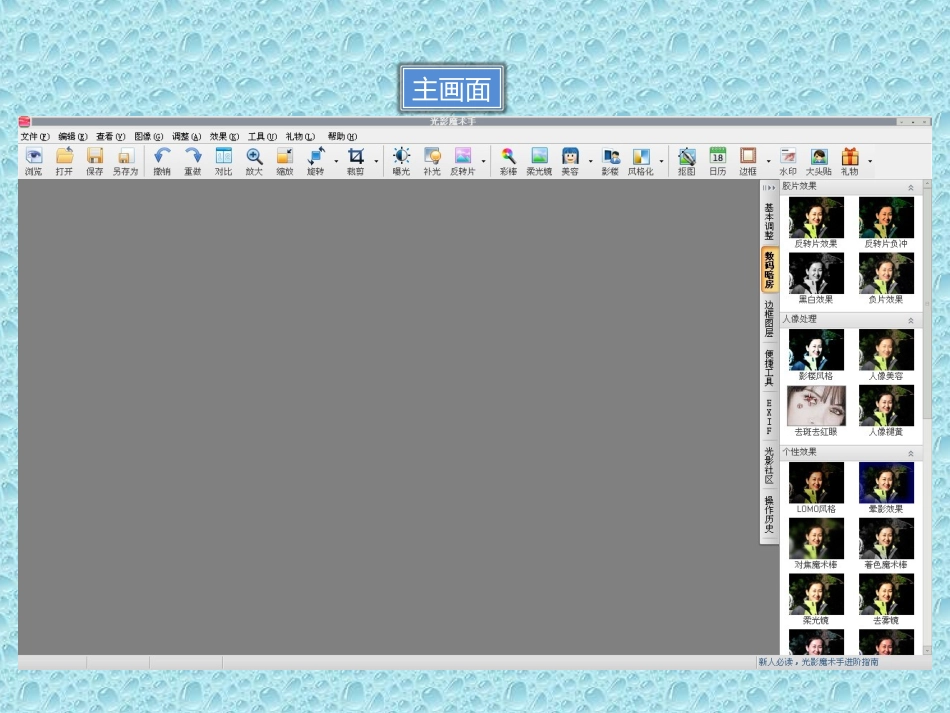950x713 pixels.
Task: Choose the 另存为 save-as toolbar icon
Action: pos(125,161)
